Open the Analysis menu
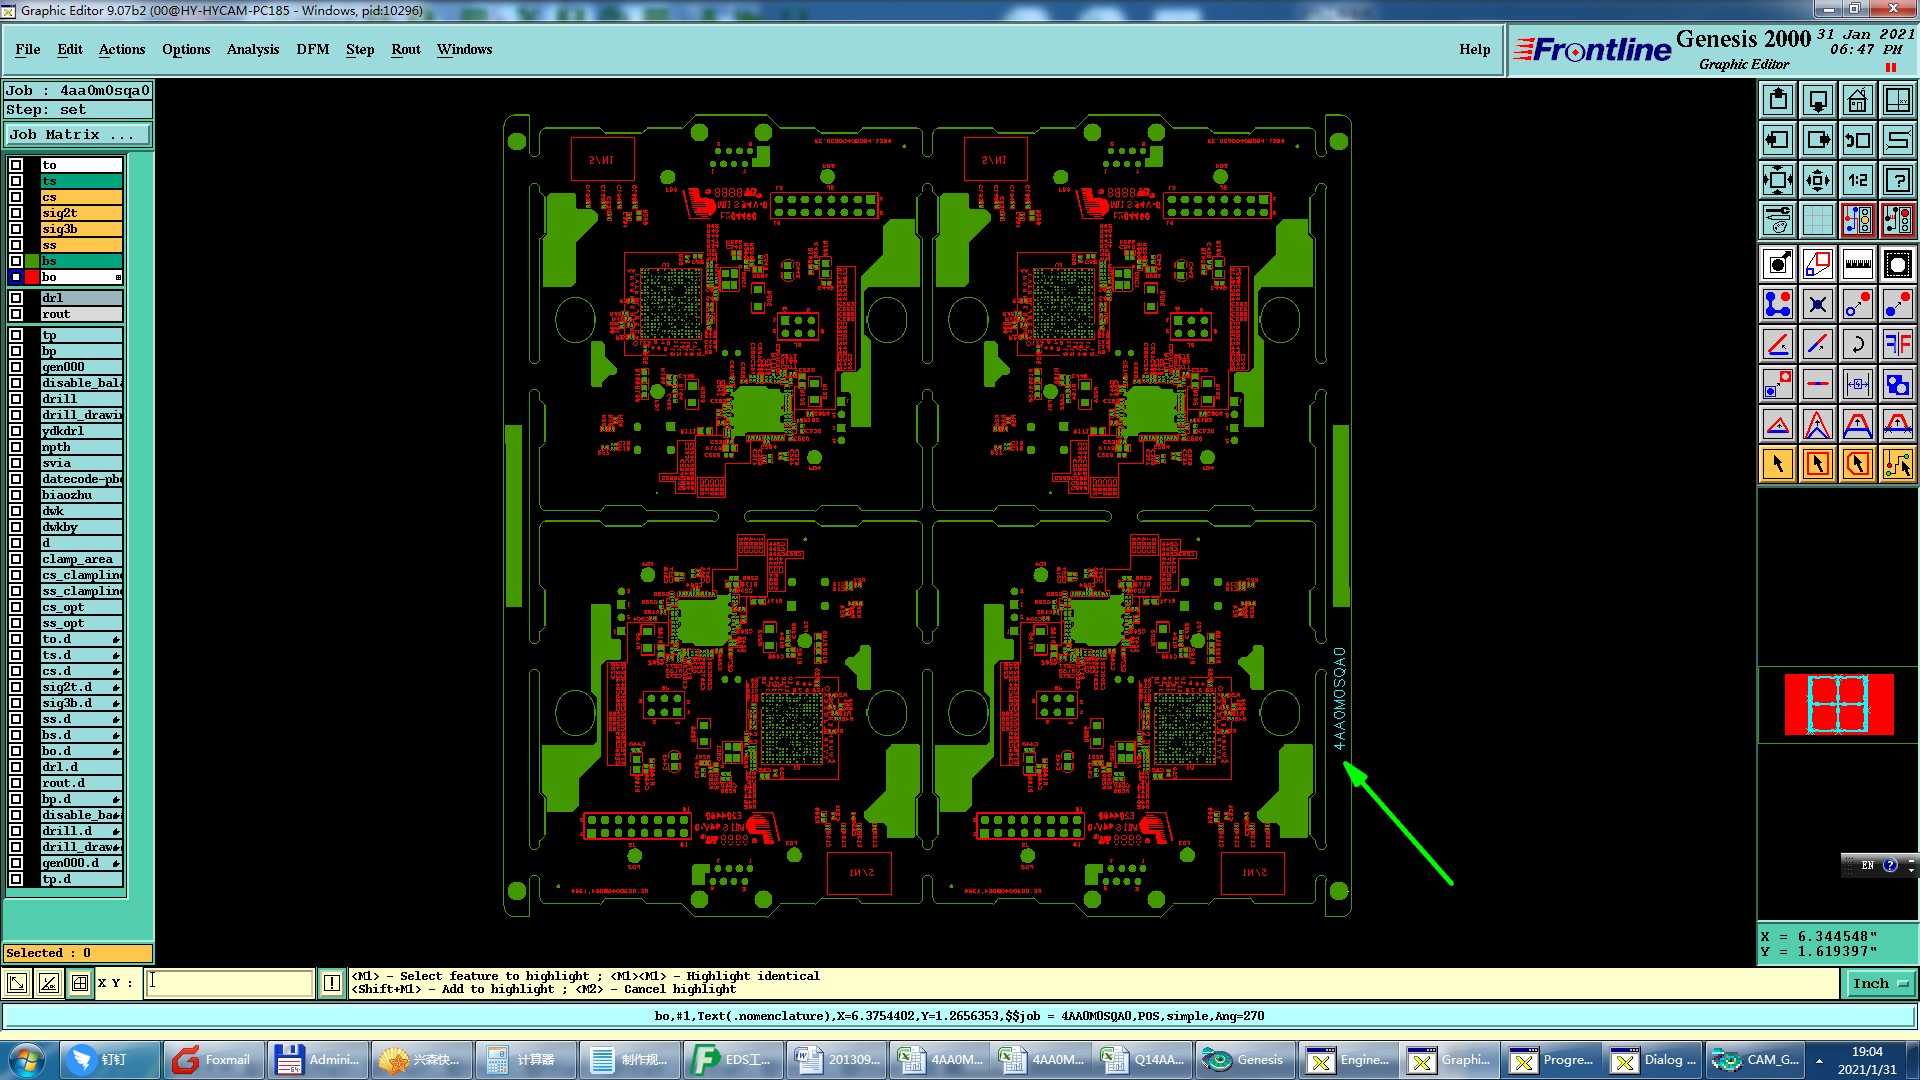Image resolution: width=1920 pixels, height=1080 pixels. click(252, 49)
